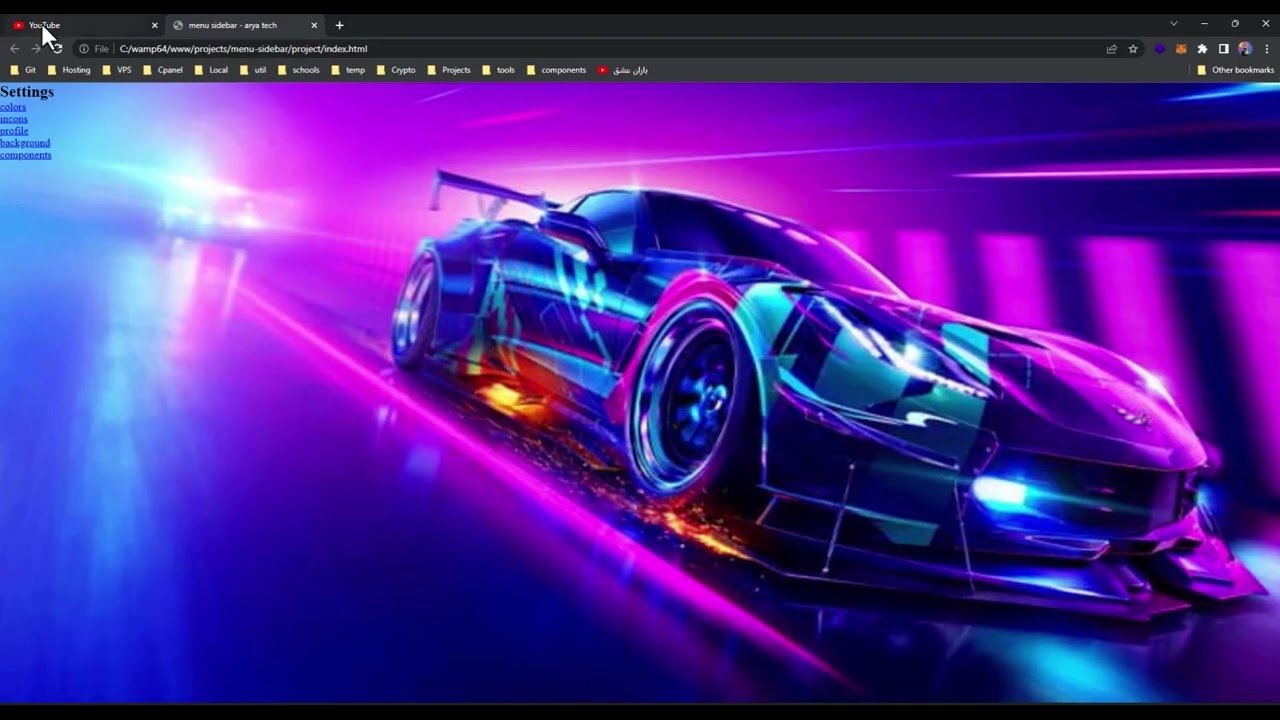Viewport: 1280px width, 720px height.
Task: Follow the incons link
Action: (14, 119)
